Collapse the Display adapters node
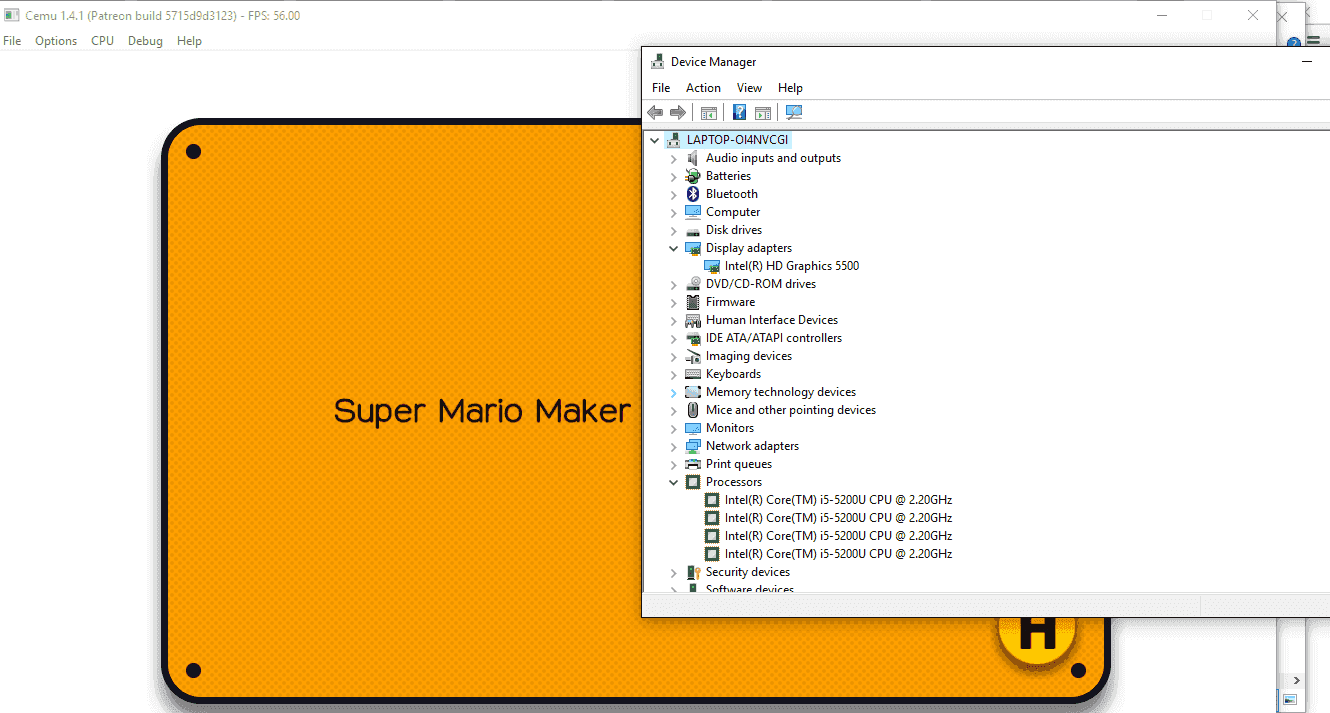Screen dimensions: 1330x713 pyautogui.click(x=674, y=248)
